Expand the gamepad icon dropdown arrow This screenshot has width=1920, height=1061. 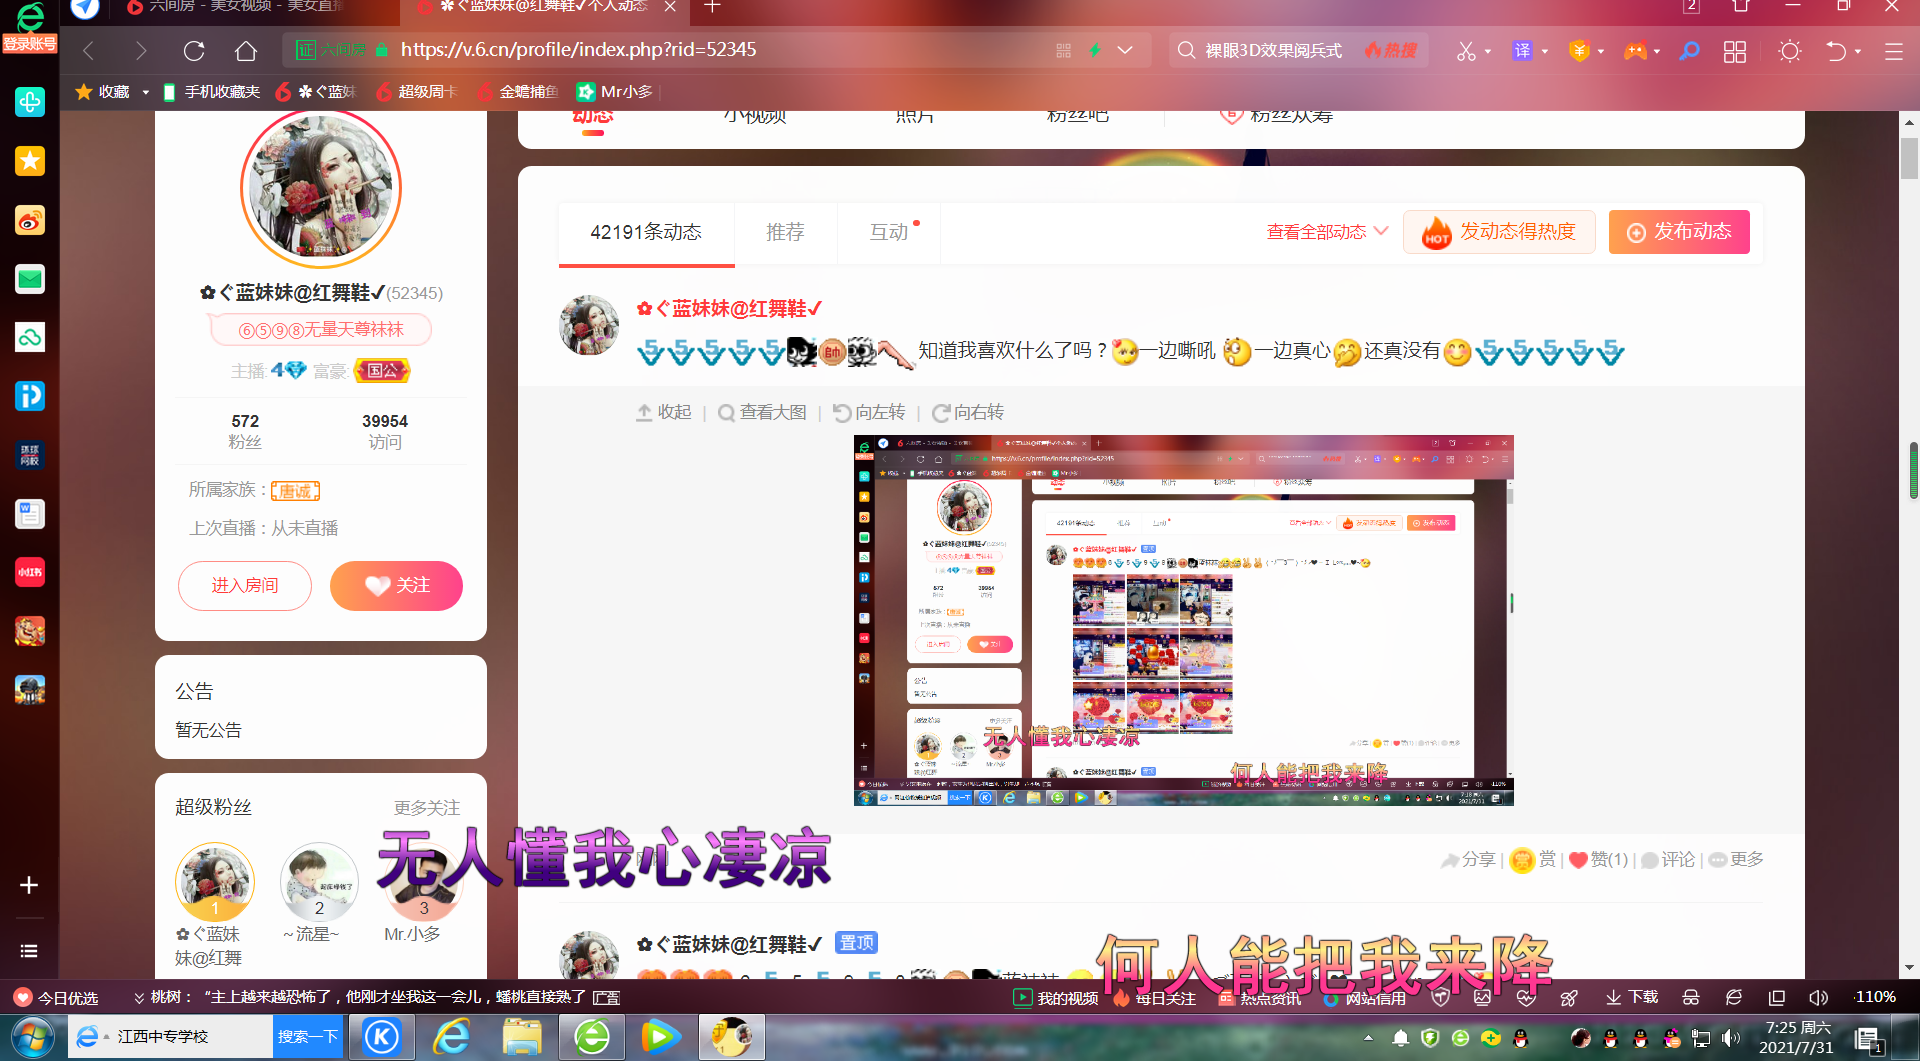(1657, 51)
